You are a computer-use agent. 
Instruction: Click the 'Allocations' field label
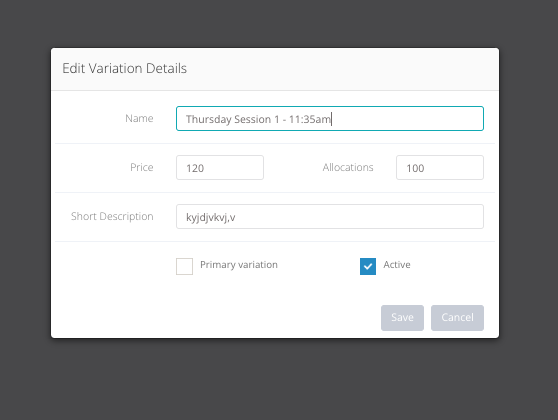[348, 167]
